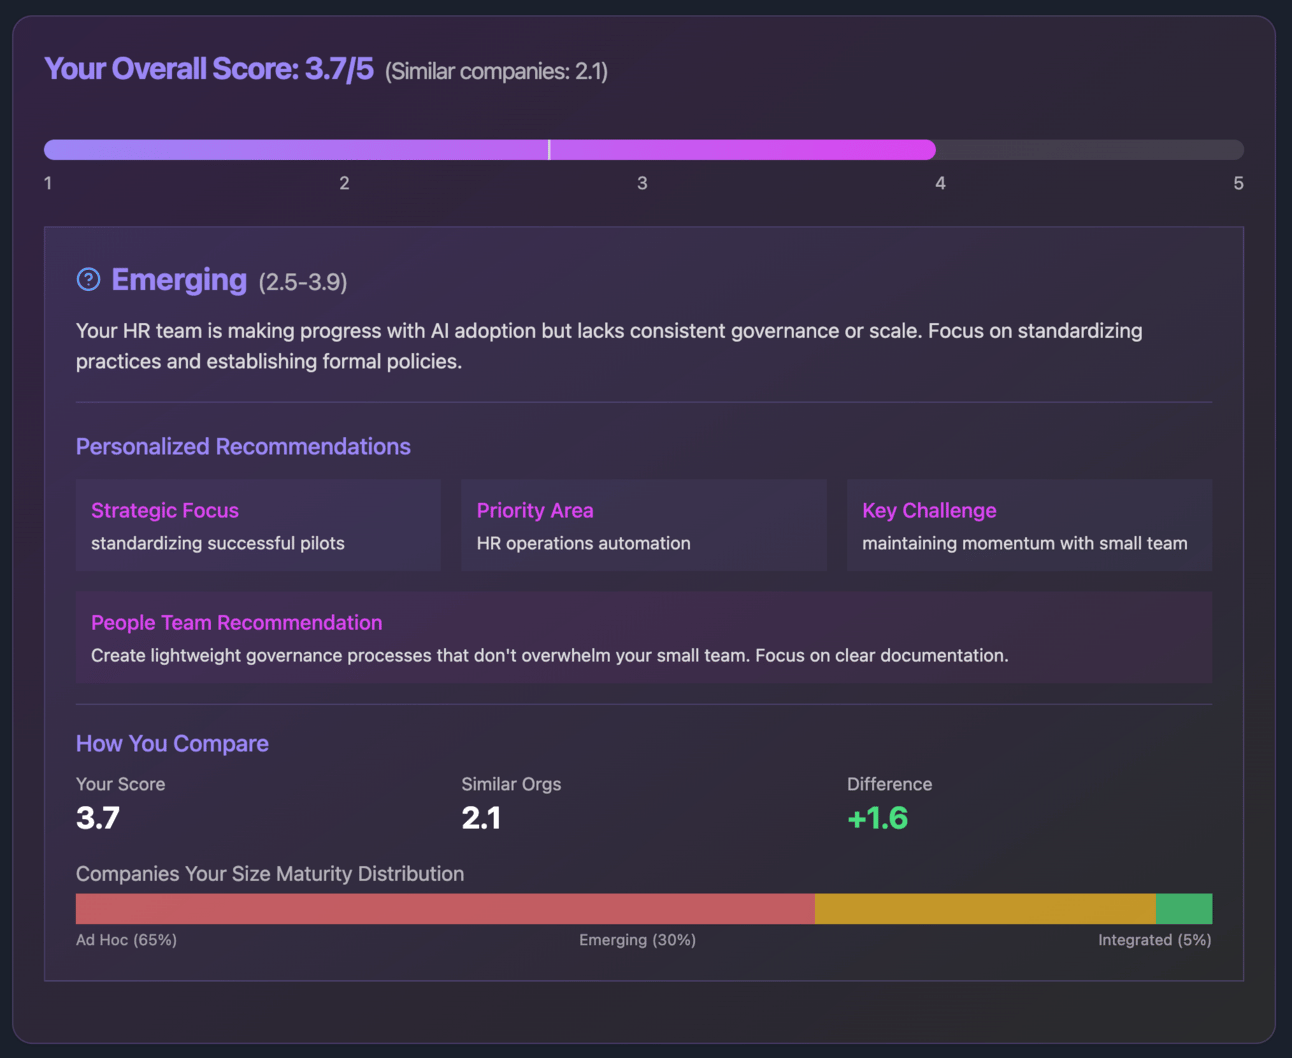This screenshot has height=1058, width=1292.
Task: Click the "2" label on the score scale
Action: click(344, 183)
